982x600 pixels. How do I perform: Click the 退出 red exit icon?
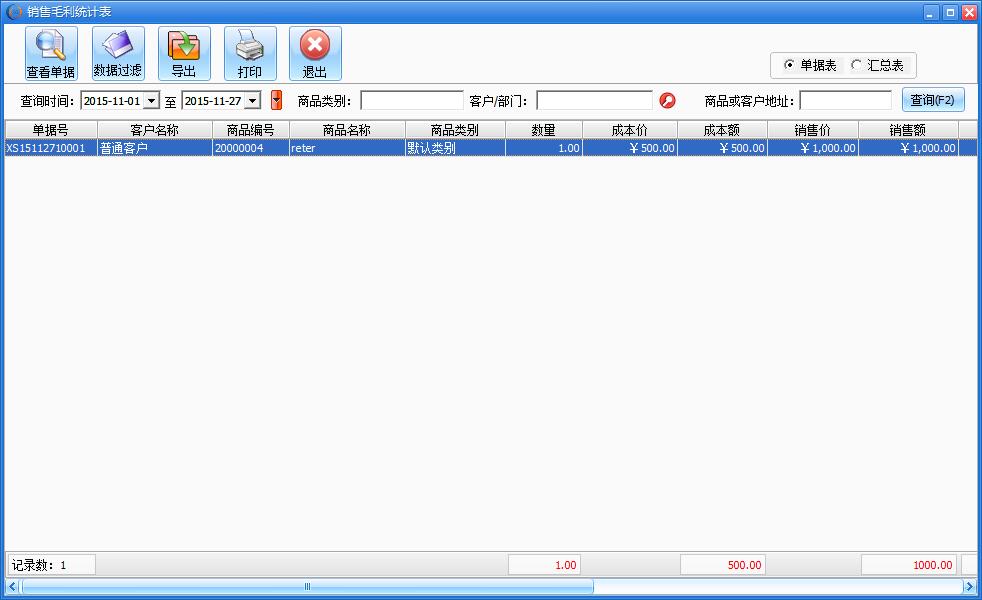coord(315,53)
